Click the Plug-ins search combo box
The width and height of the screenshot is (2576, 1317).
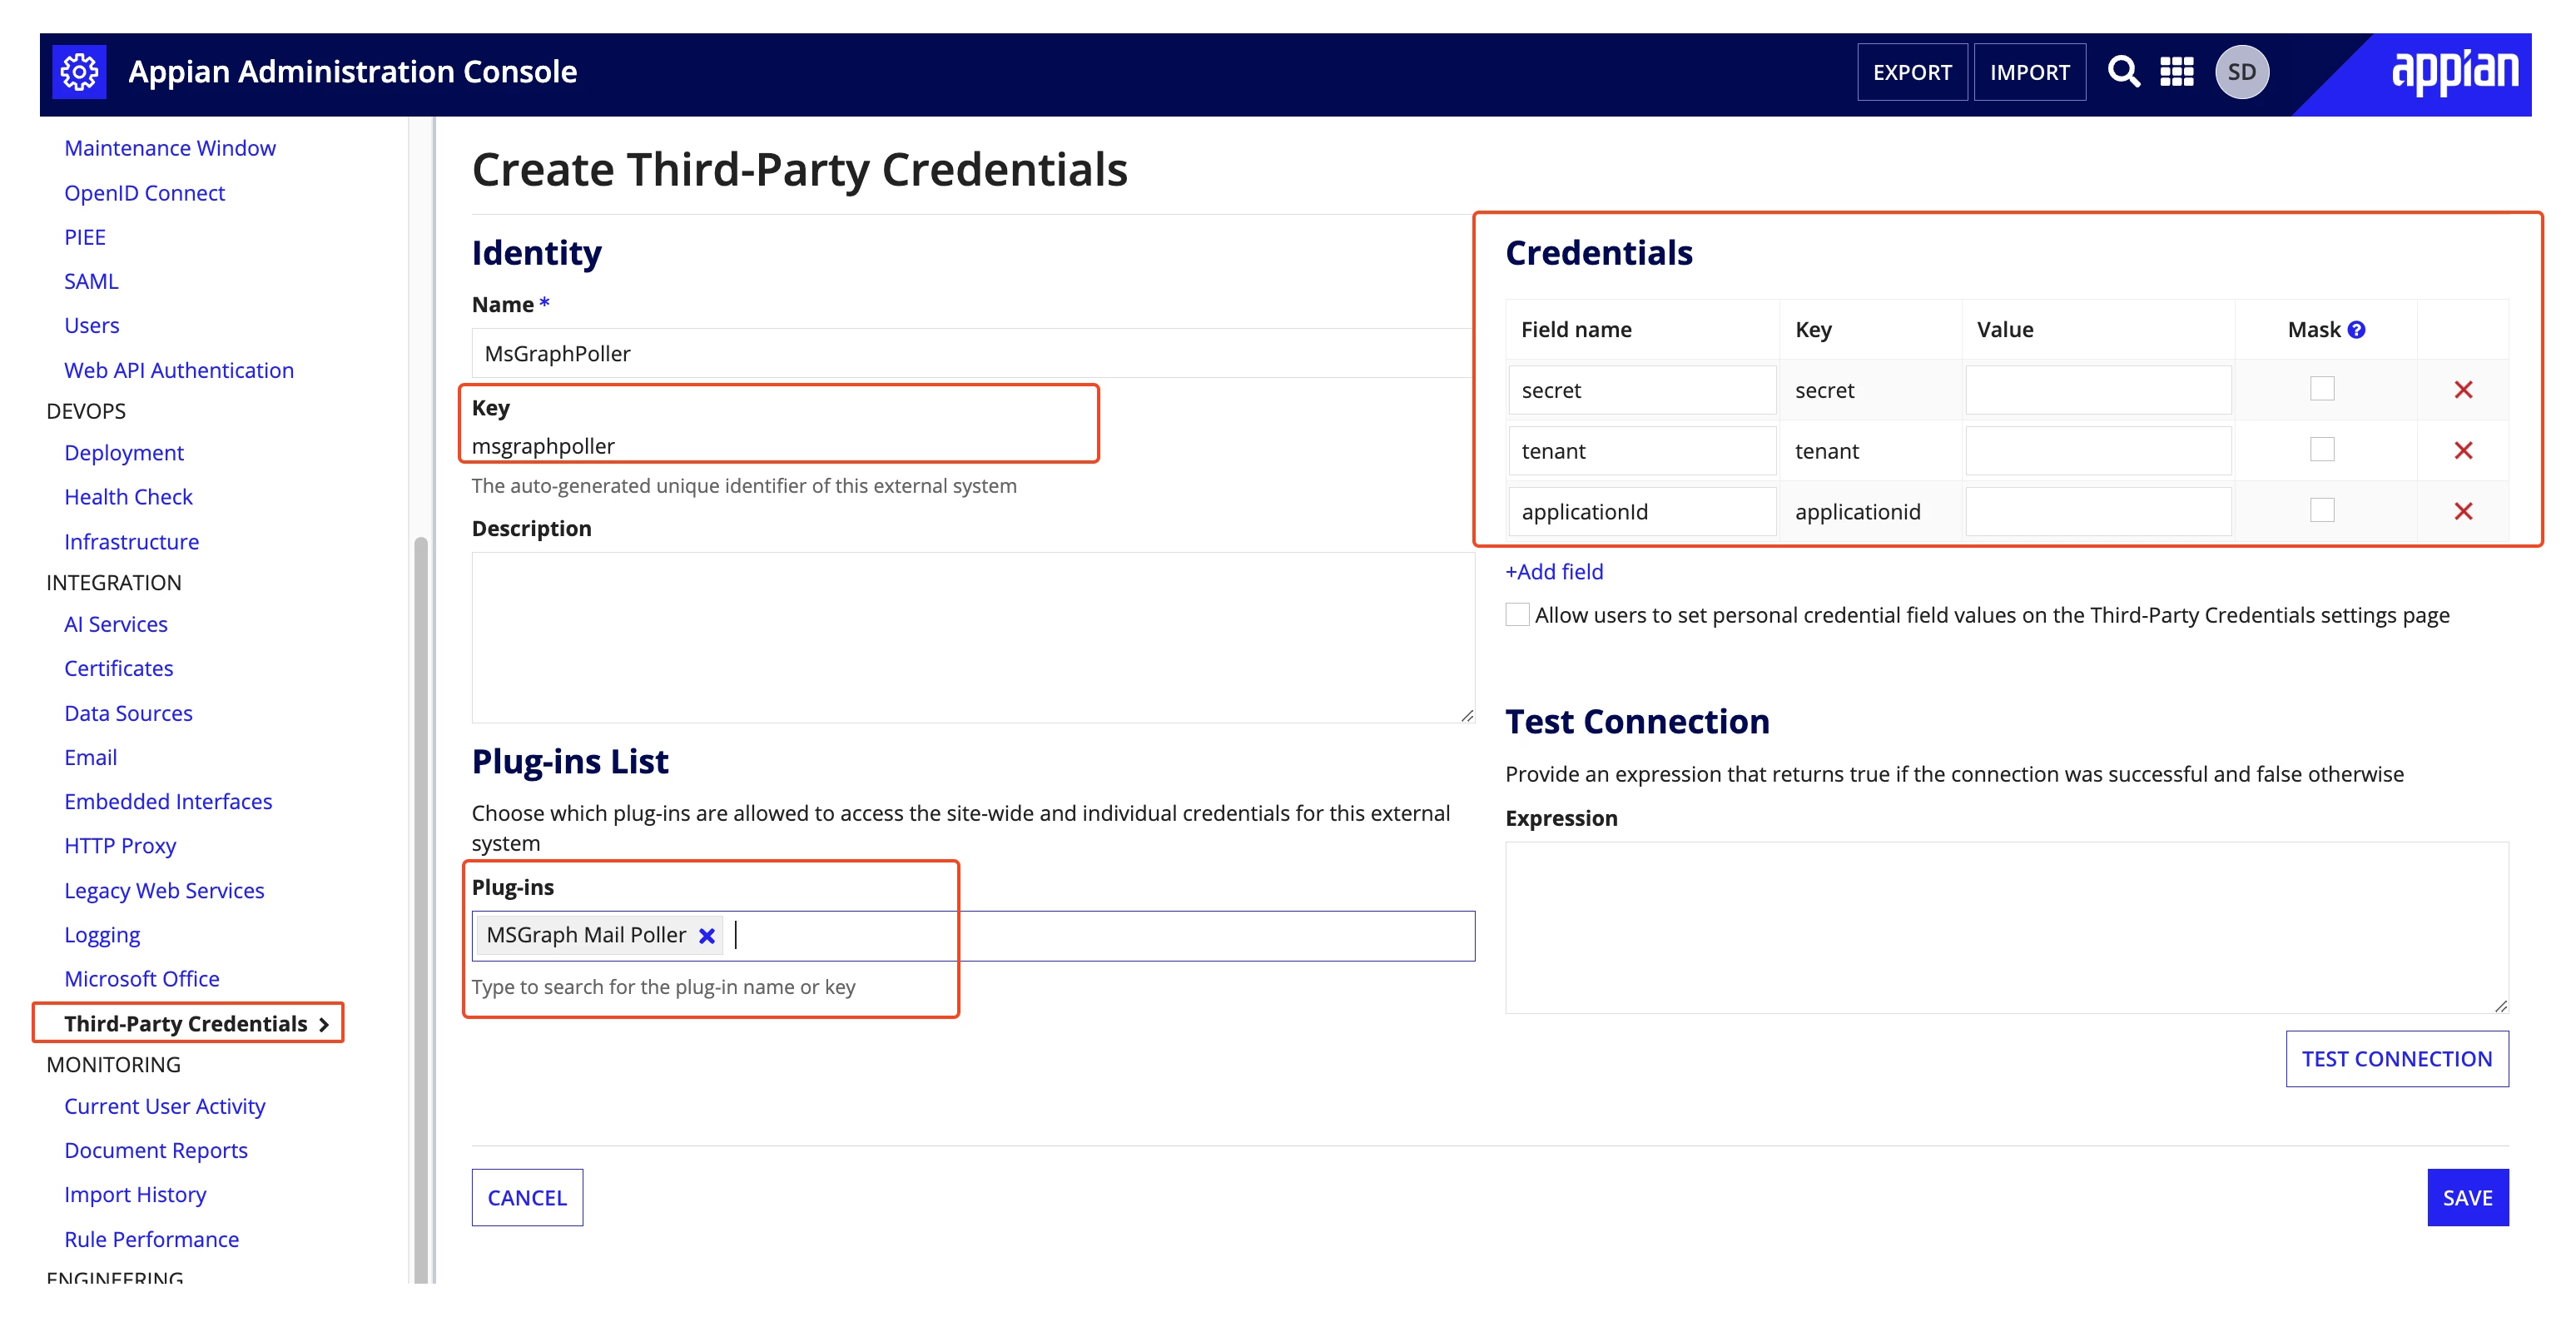pos(973,936)
